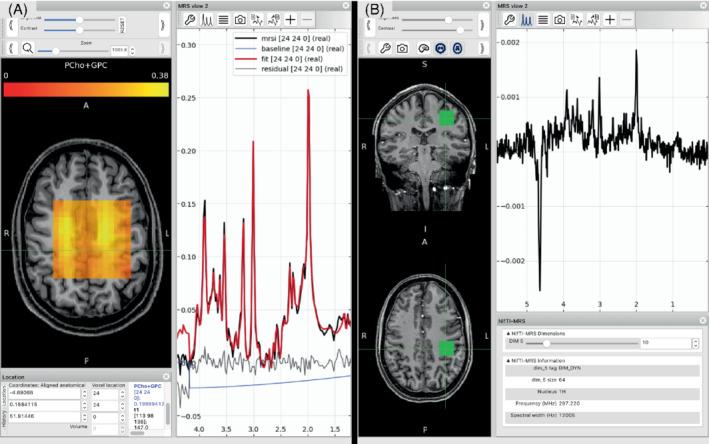Click the Zoom value stepper arrows in panel A
Image resolution: width=709 pixels, height=444 pixels.
click(x=132, y=51)
